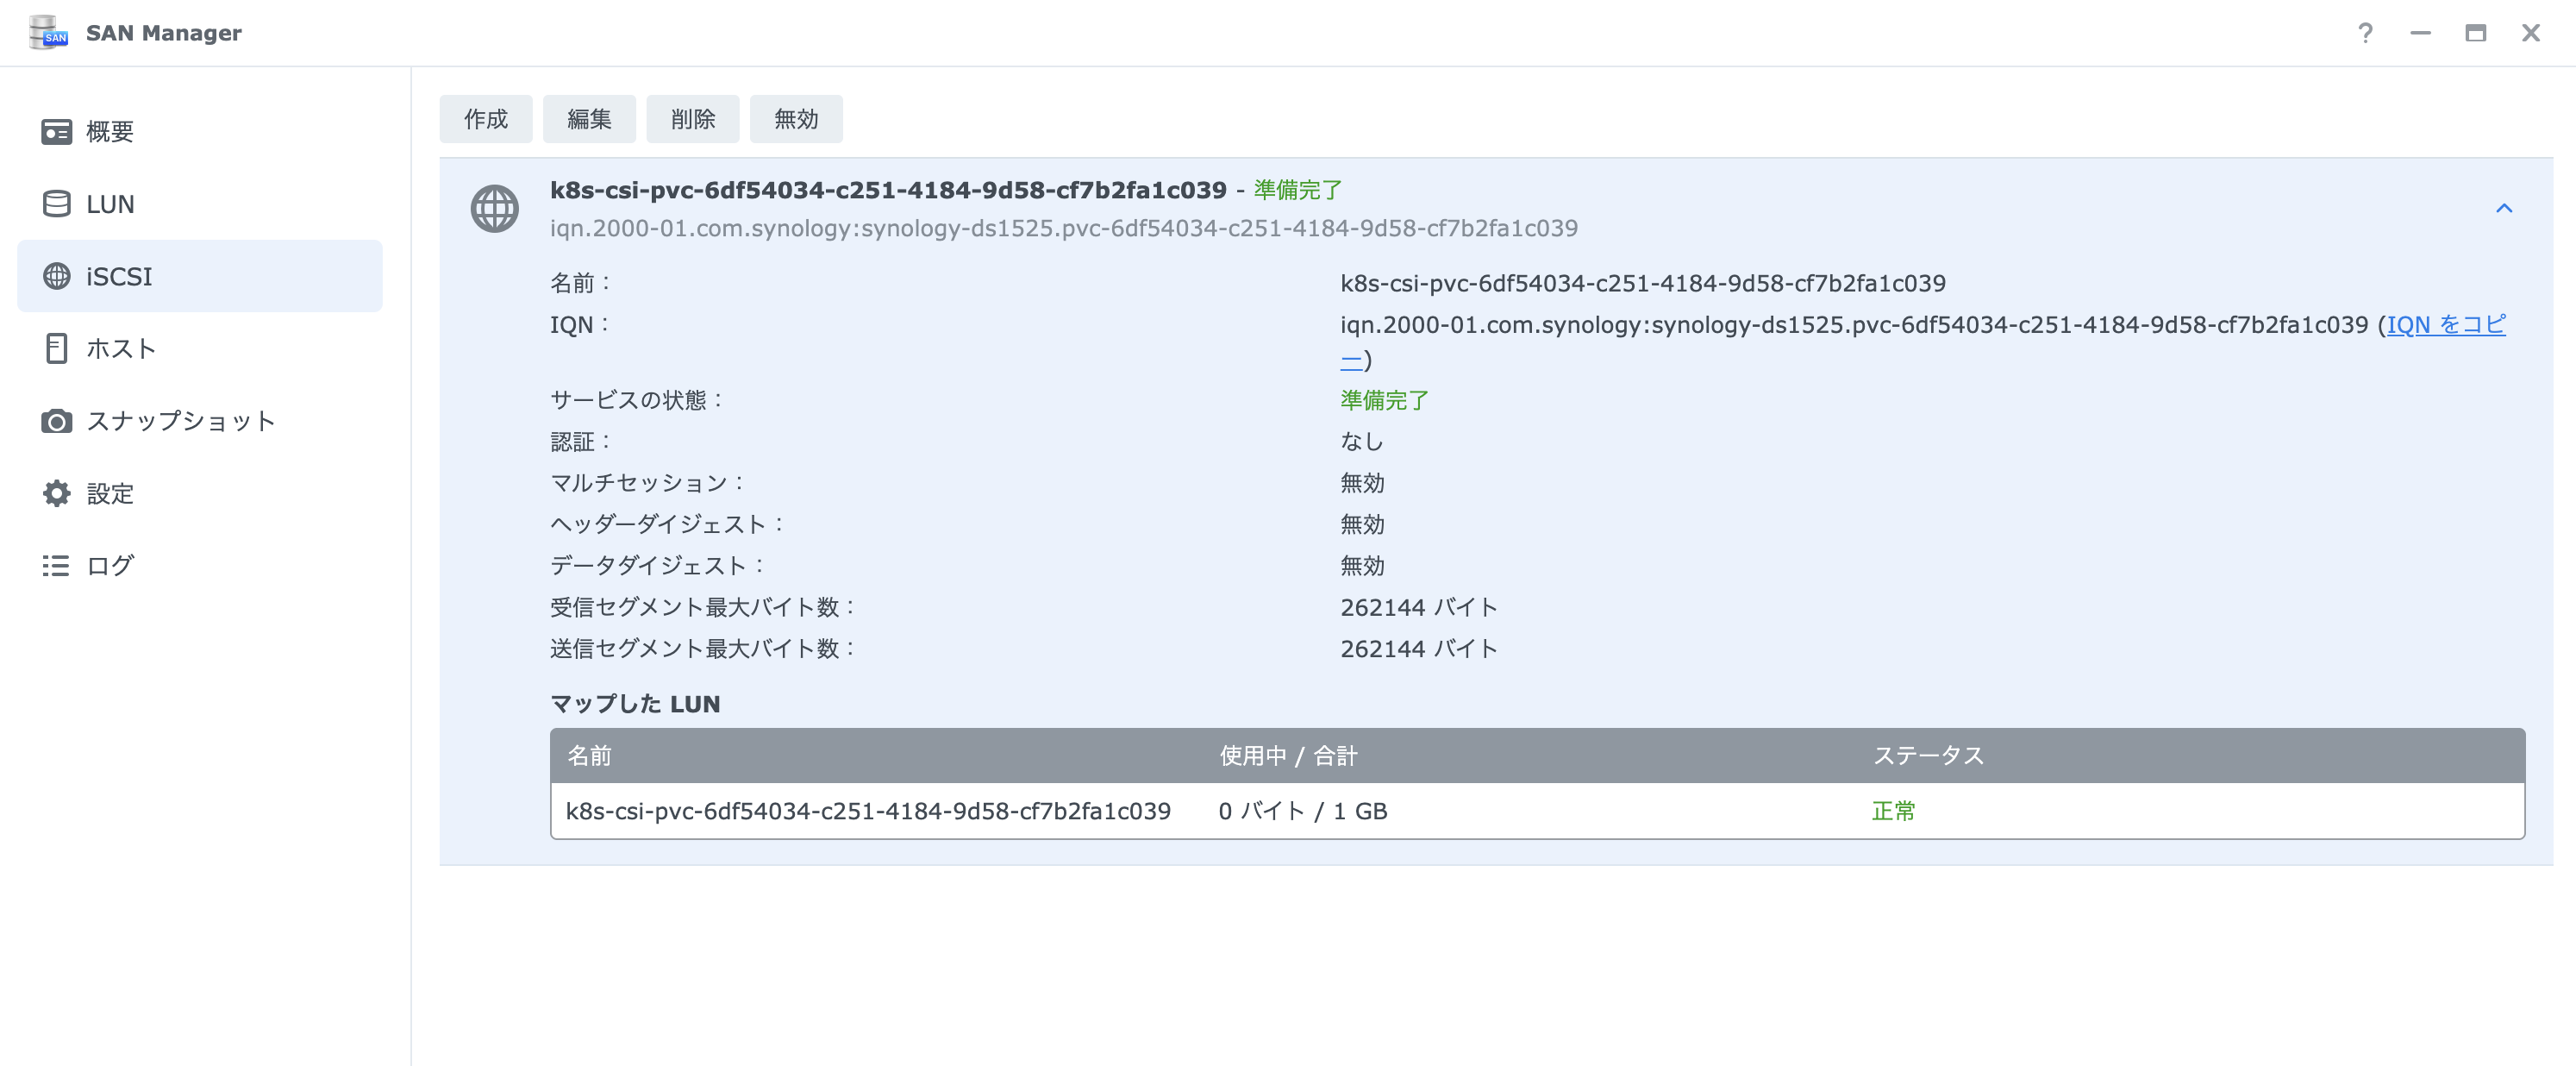The height and width of the screenshot is (1066, 2576).
Task: Click the ステータス column header
Action: [1927, 756]
